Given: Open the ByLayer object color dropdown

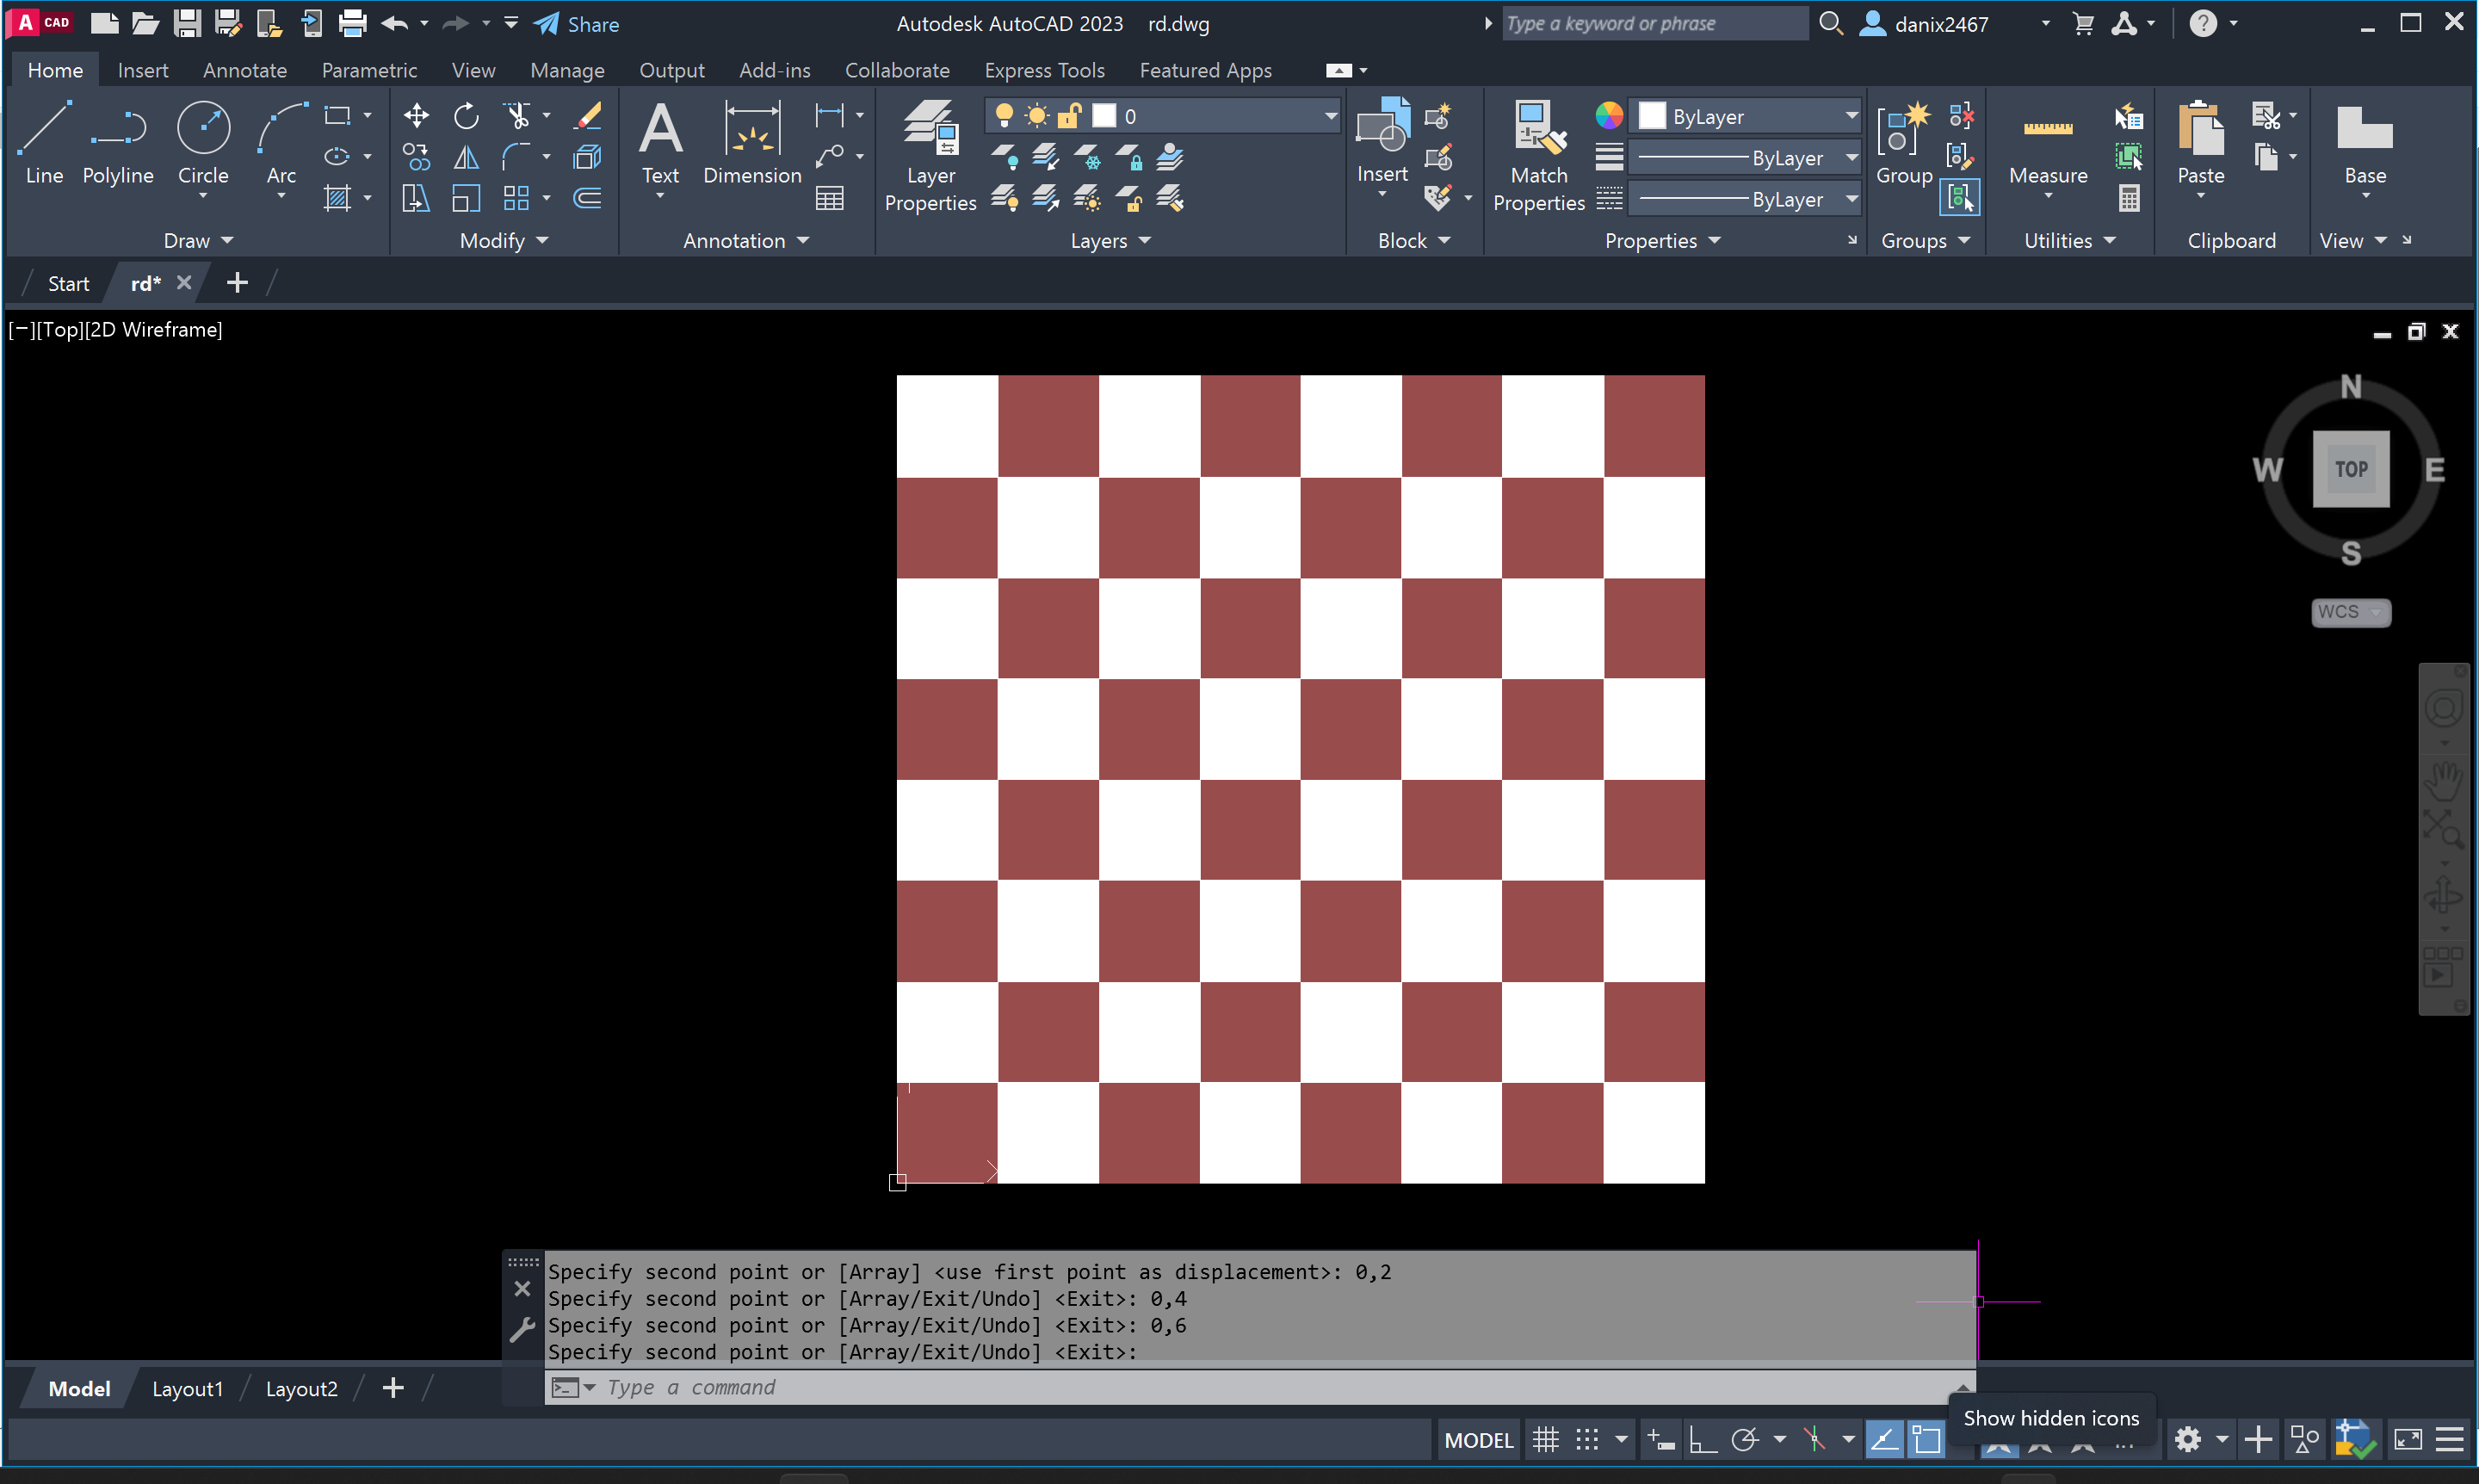Looking at the screenshot, I should (x=1851, y=116).
